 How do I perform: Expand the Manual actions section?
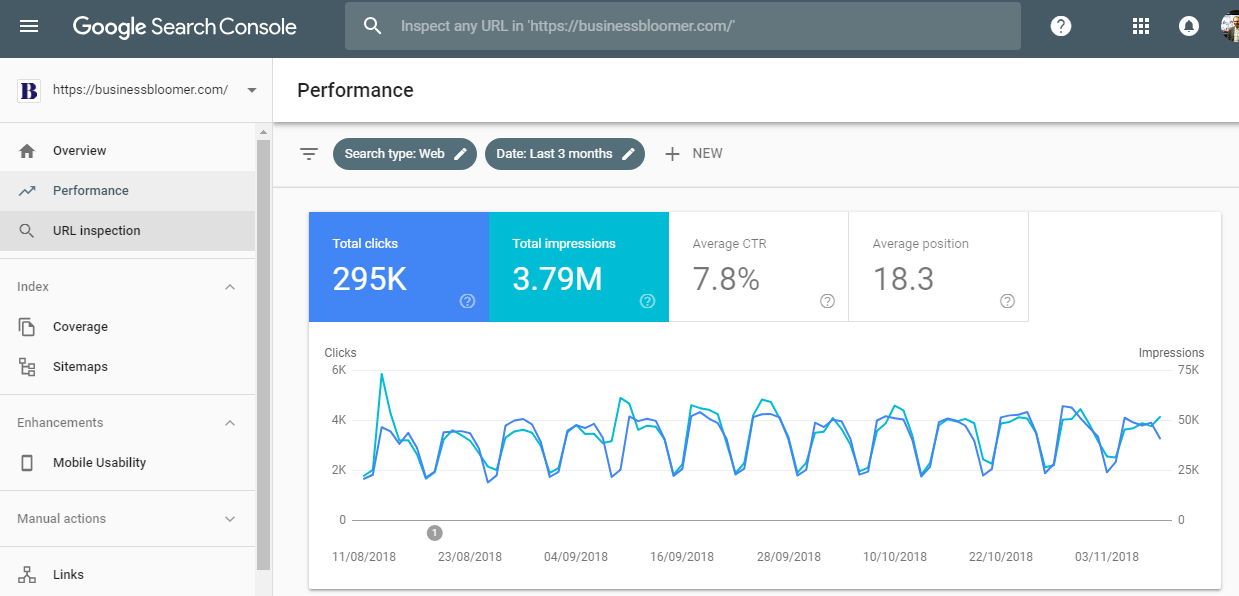pos(230,519)
